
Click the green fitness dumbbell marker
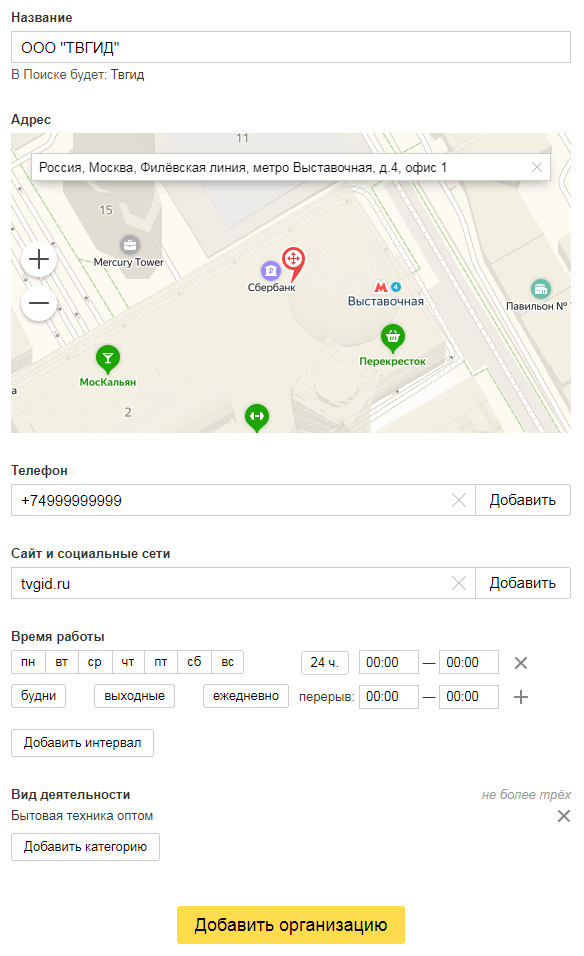pyautogui.click(x=257, y=418)
